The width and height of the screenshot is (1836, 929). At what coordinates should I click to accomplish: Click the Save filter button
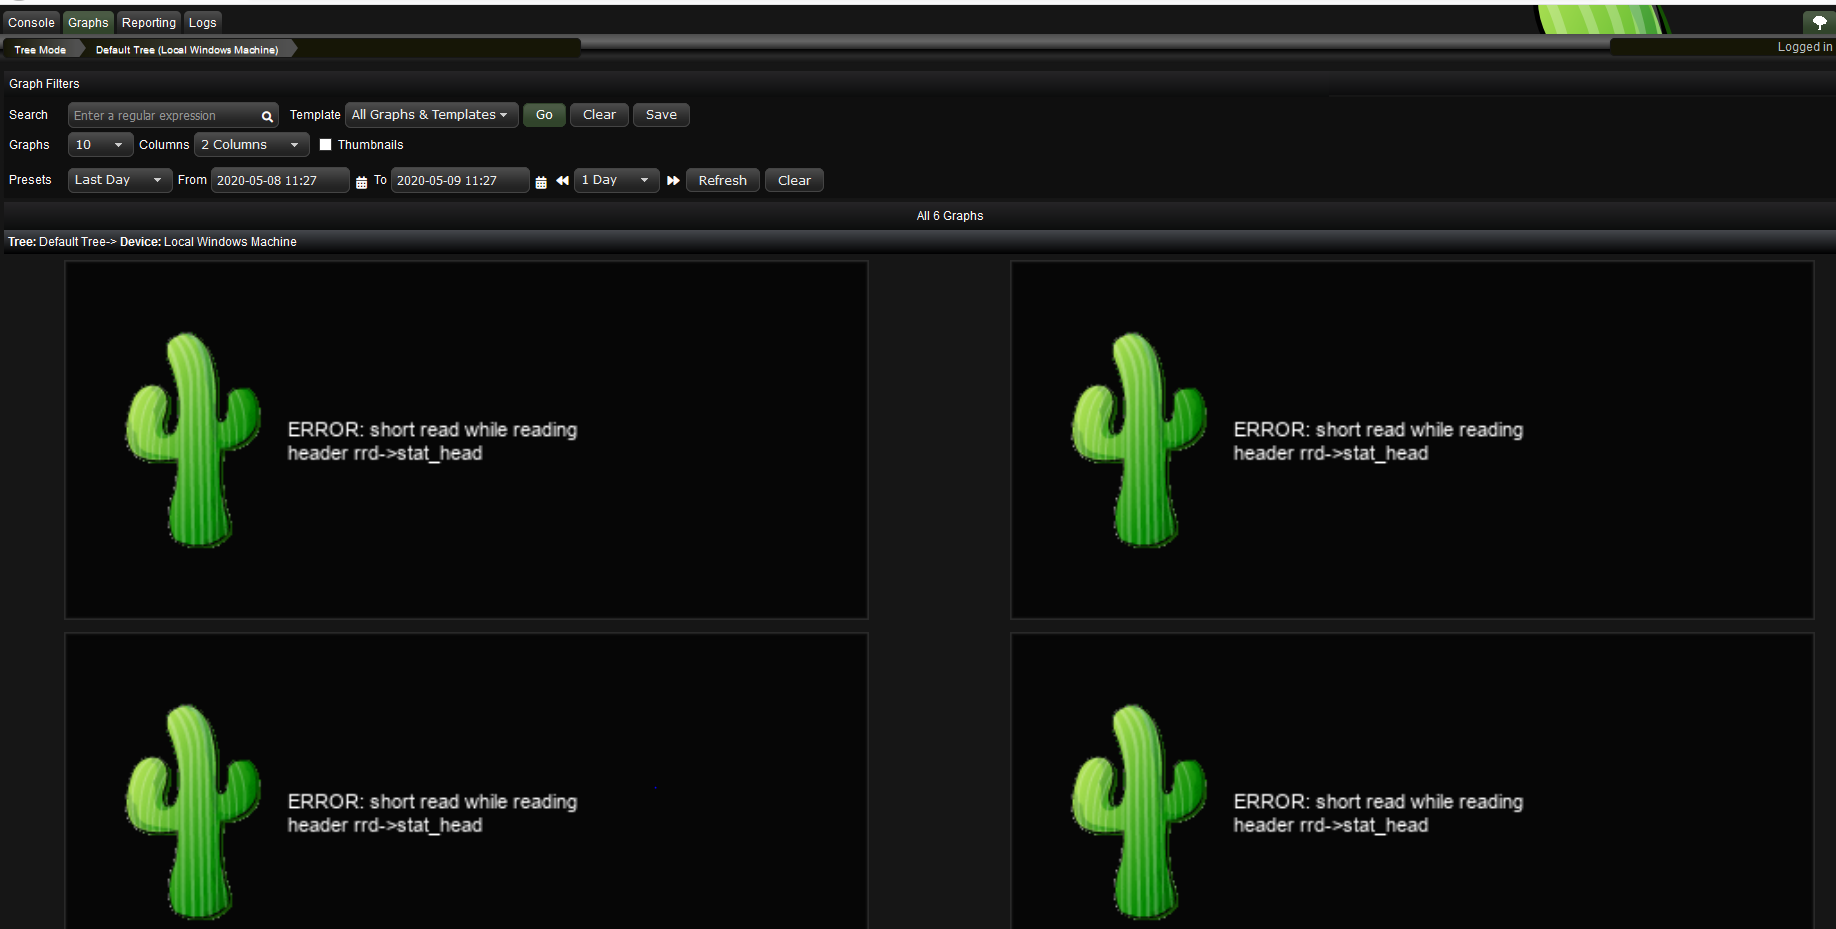click(x=661, y=115)
